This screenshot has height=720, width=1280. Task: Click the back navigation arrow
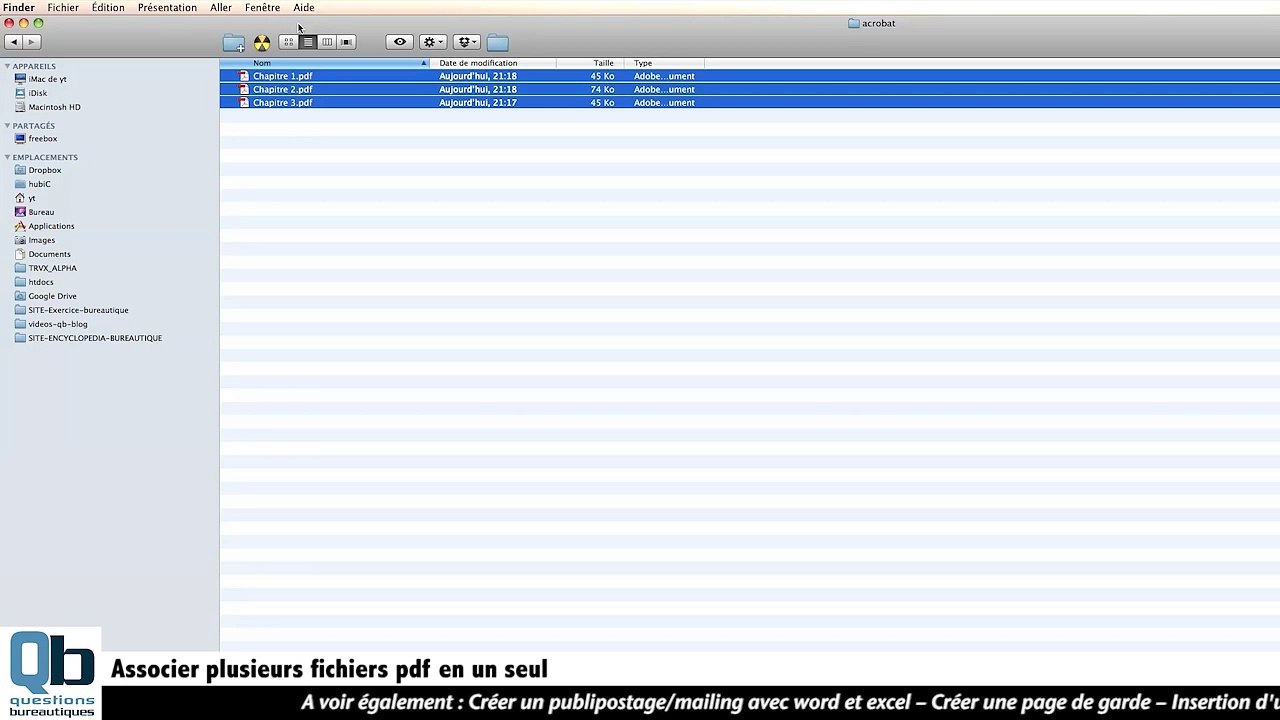point(13,42)
